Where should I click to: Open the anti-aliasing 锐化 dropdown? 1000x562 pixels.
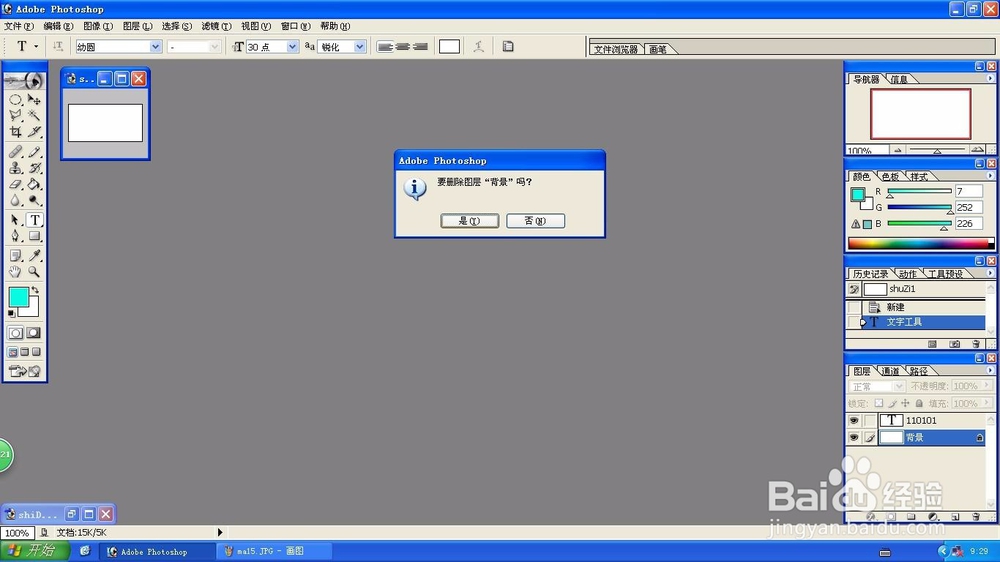point(360,47)
